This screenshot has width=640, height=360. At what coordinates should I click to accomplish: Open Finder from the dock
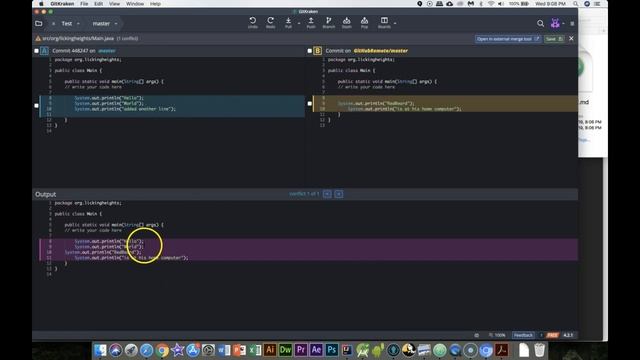(100, 350)
